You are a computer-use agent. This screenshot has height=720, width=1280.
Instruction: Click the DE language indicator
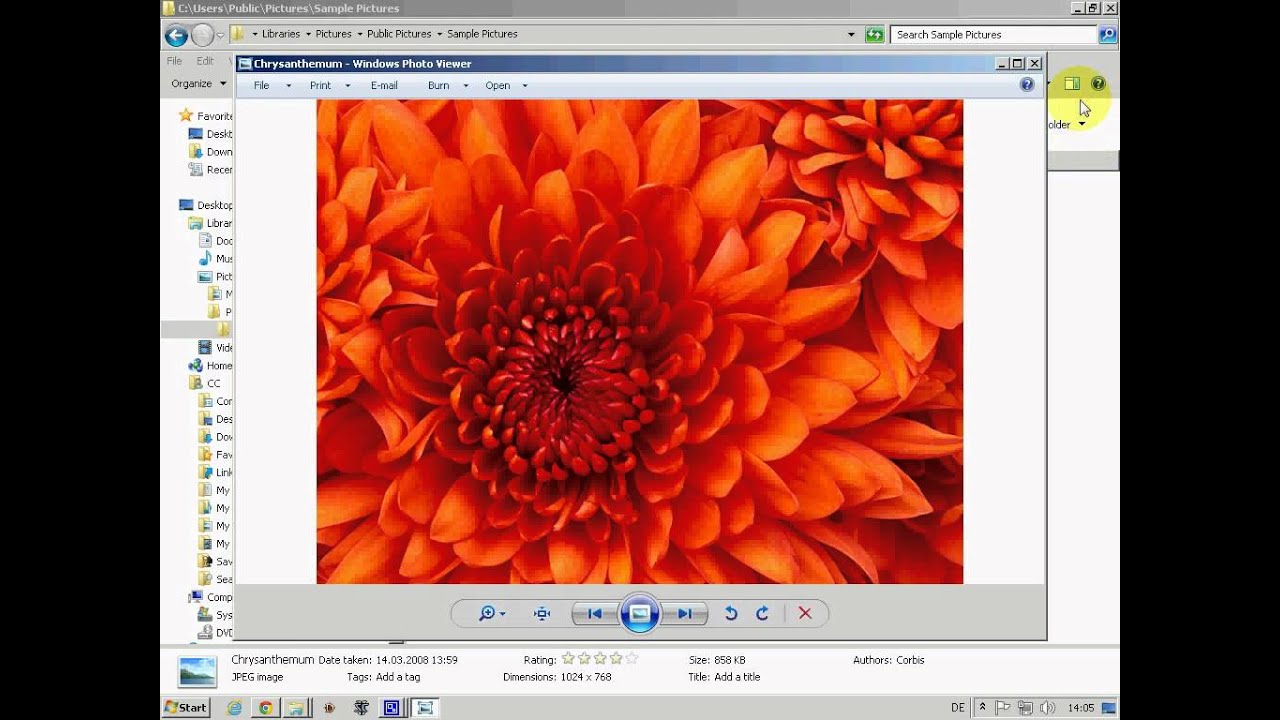pos(958,707)
